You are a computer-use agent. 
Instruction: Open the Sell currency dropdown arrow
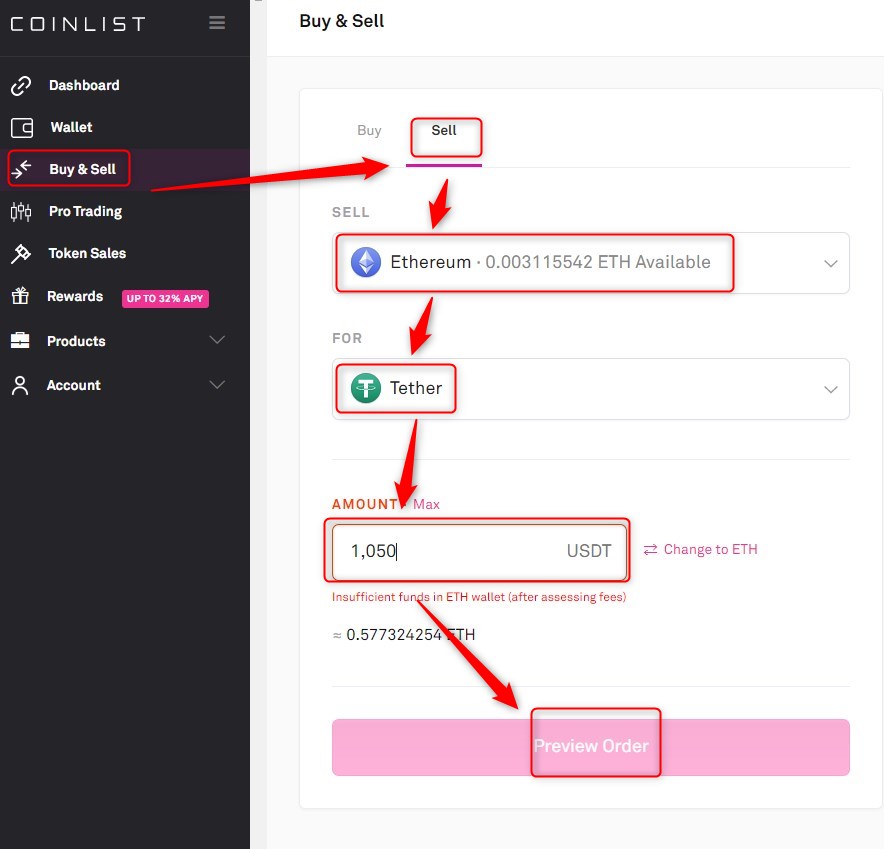(x=830, y=264)
